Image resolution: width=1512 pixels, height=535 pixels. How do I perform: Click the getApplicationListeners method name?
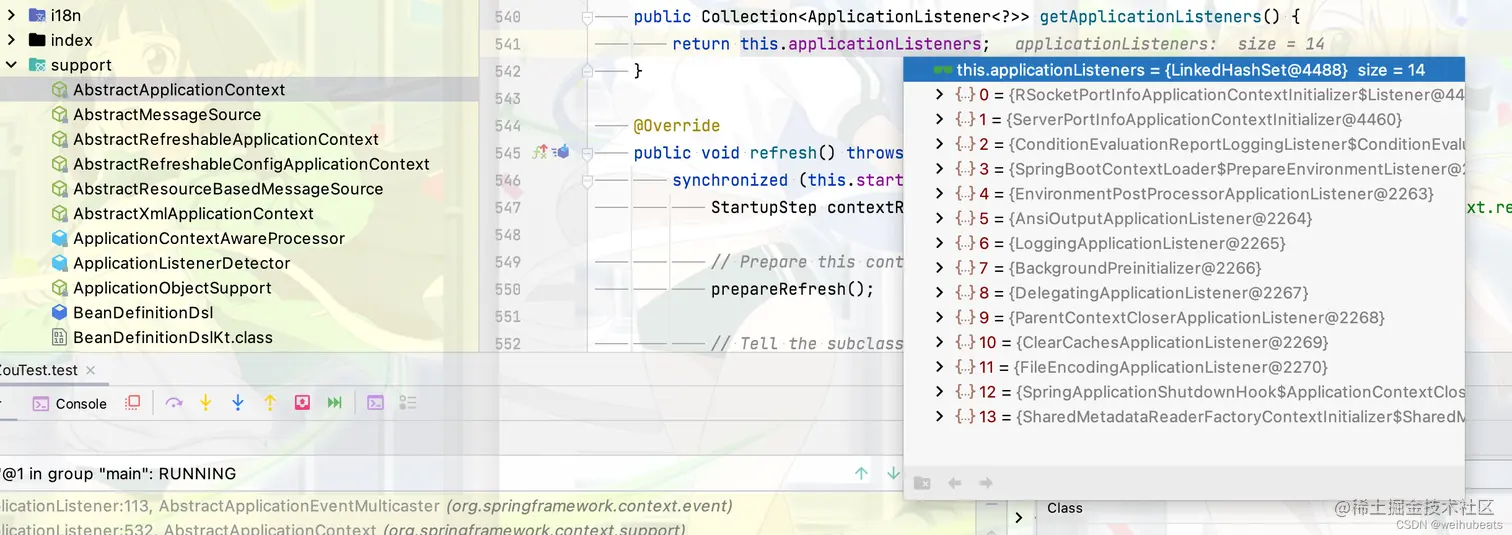tap(1150, 17)
